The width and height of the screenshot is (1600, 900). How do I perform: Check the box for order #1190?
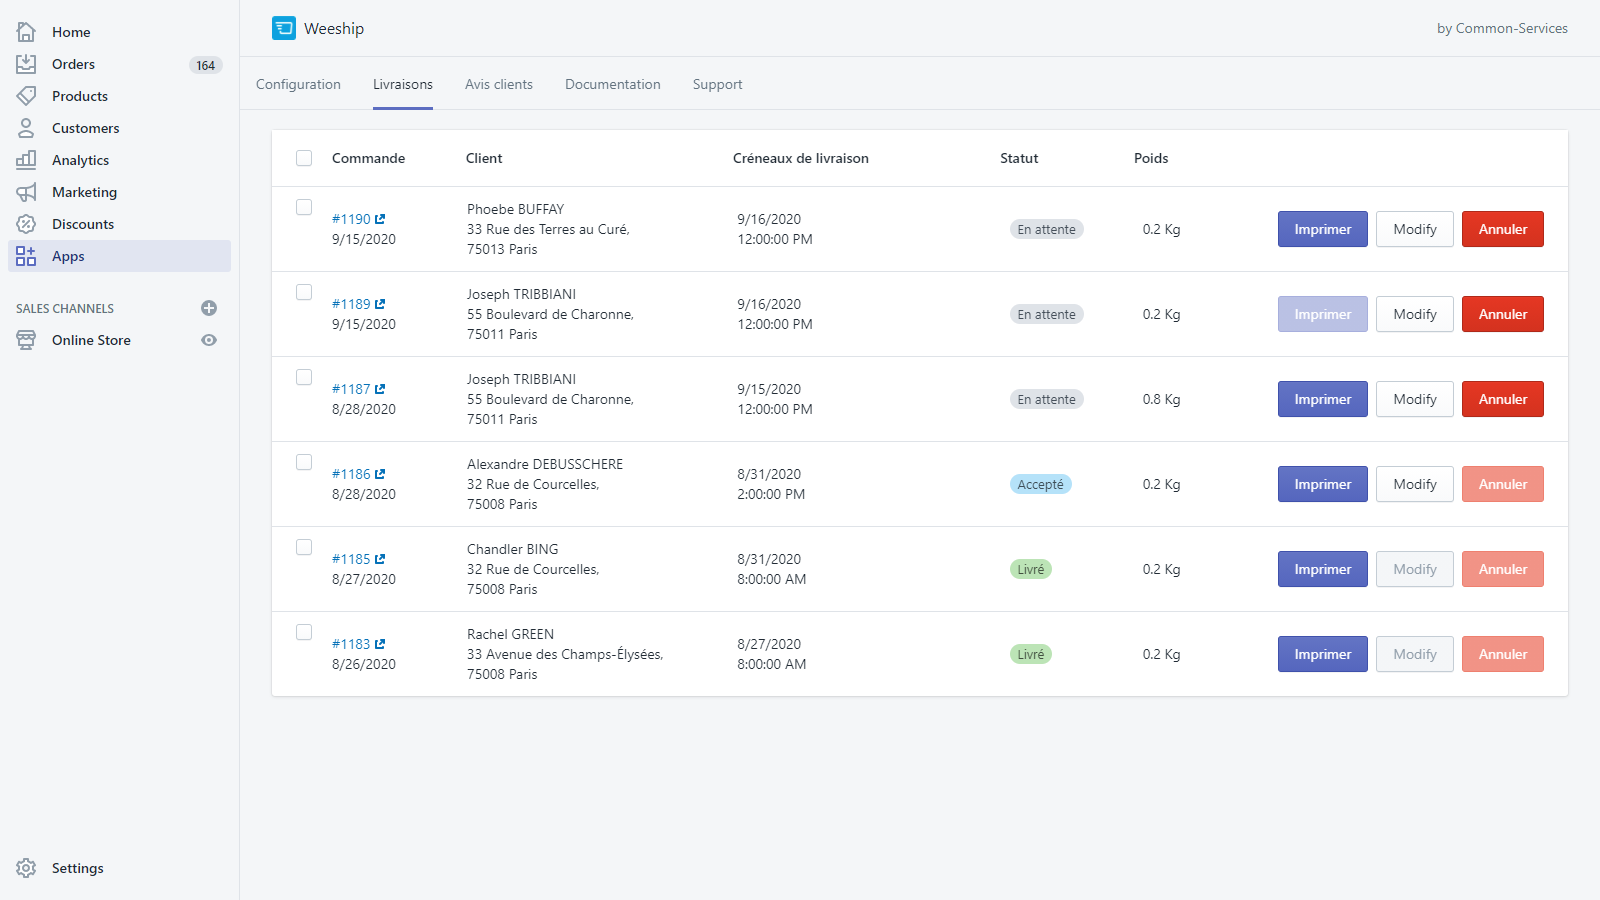click(x=304, y=207)
